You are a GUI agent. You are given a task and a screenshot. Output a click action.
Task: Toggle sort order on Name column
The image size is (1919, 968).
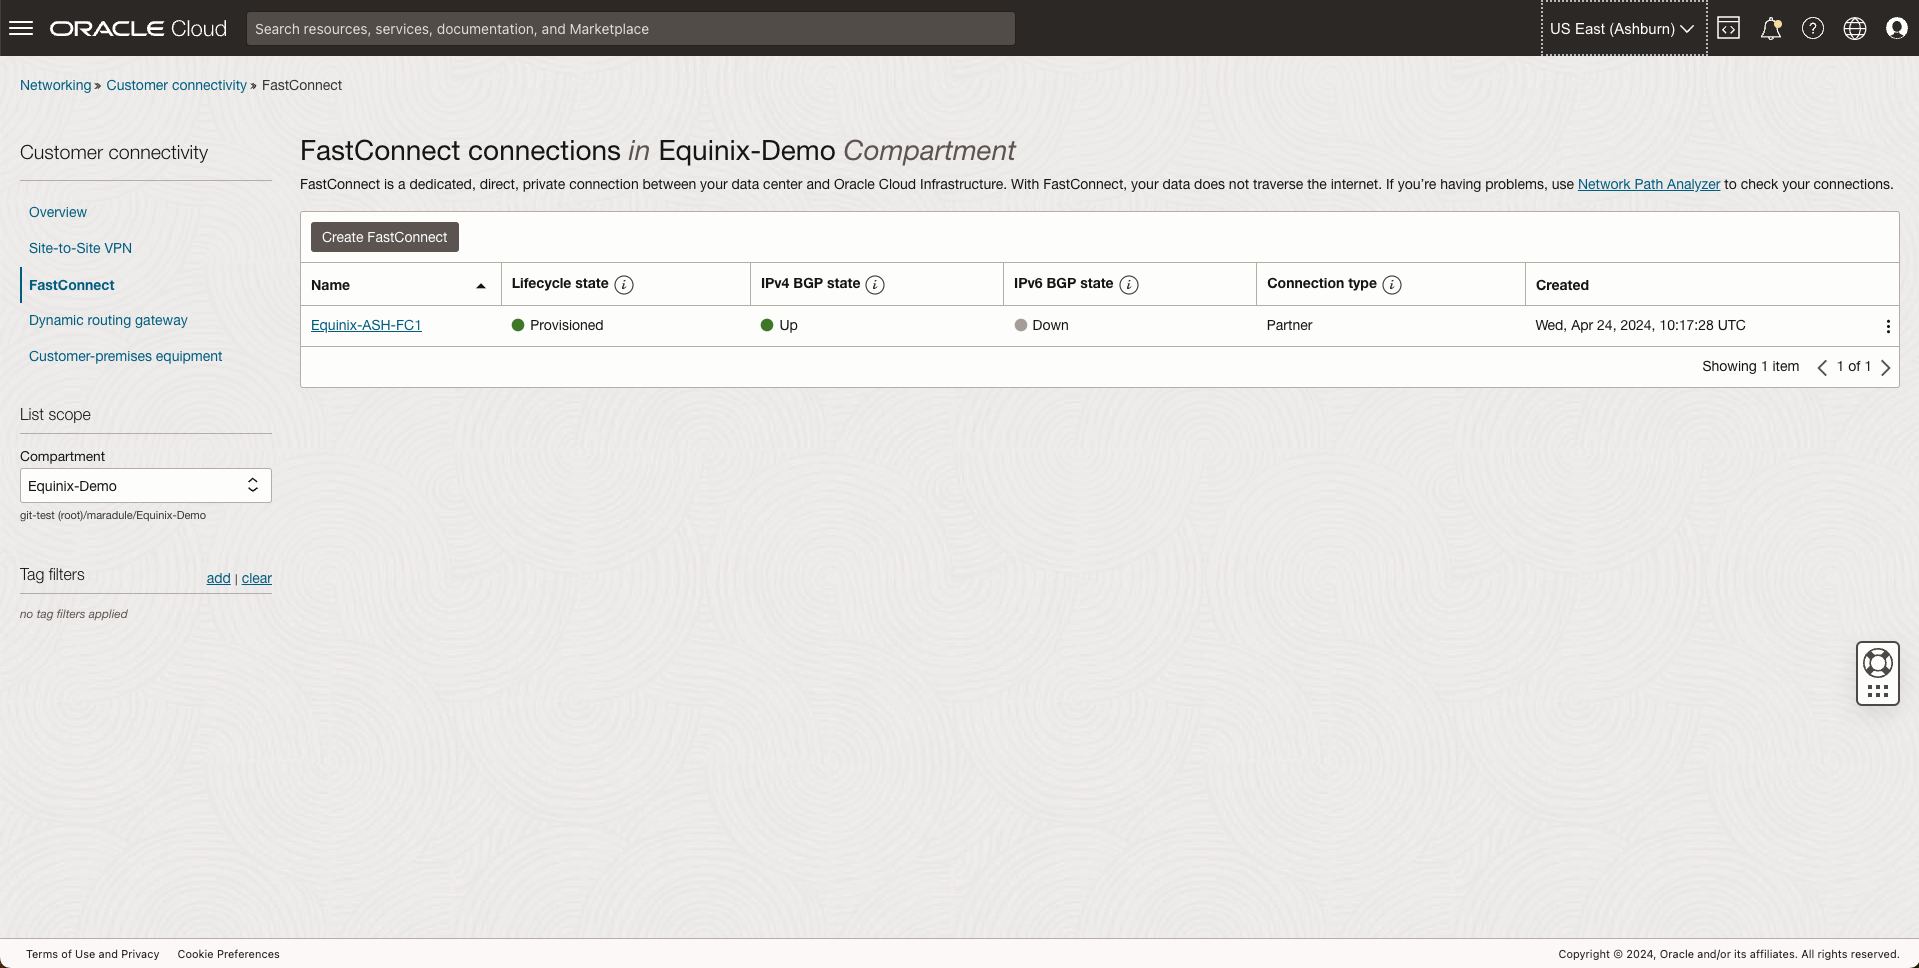click(481, 286)
